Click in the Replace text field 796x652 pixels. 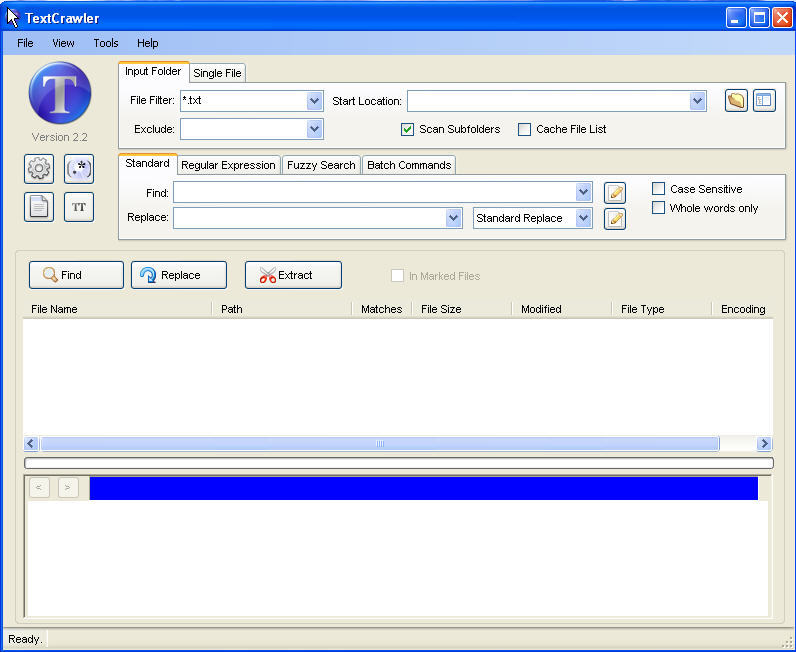[x=310, y=218]
